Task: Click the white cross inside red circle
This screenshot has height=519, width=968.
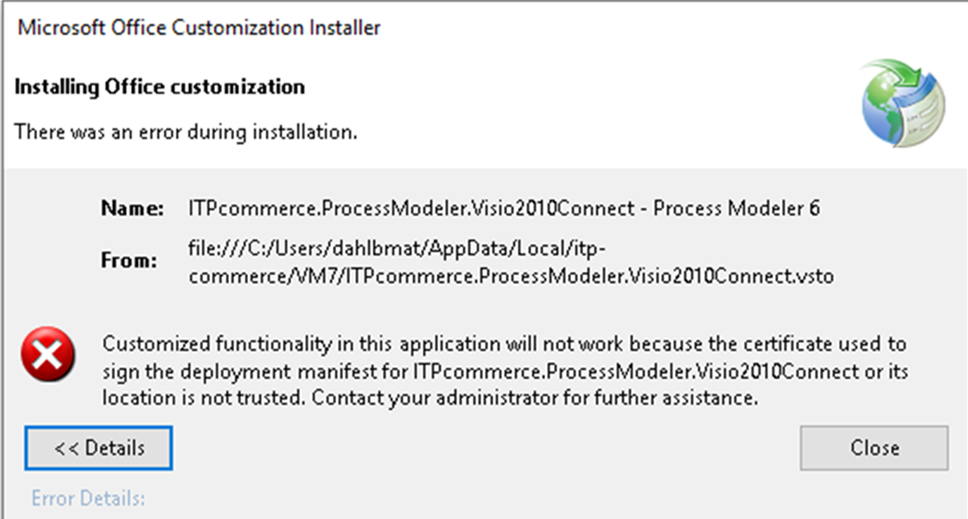Action: (48, 355)
